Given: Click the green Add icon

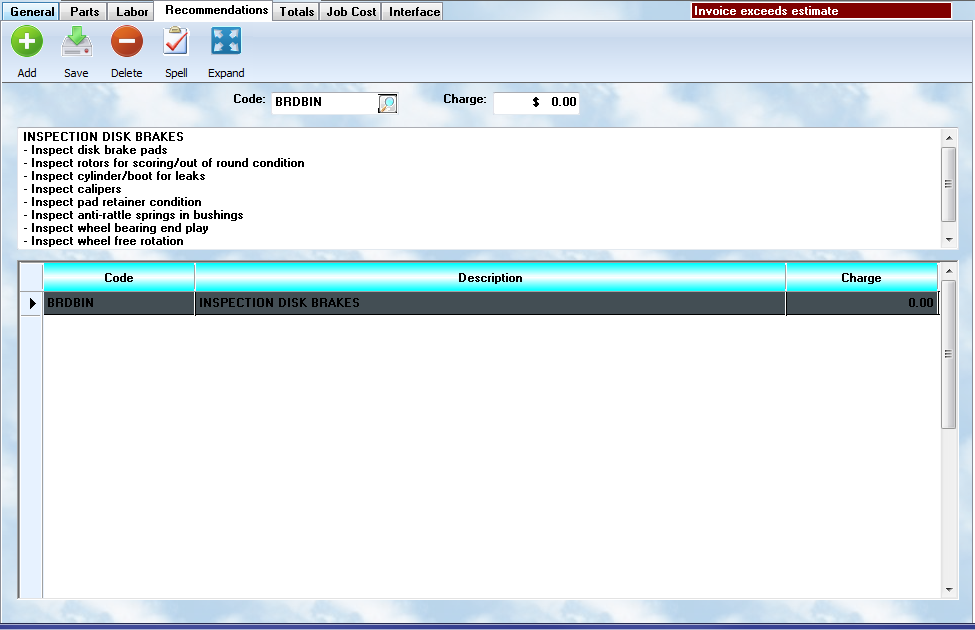Looking at the screenshot, I should [x=27, y=42].
